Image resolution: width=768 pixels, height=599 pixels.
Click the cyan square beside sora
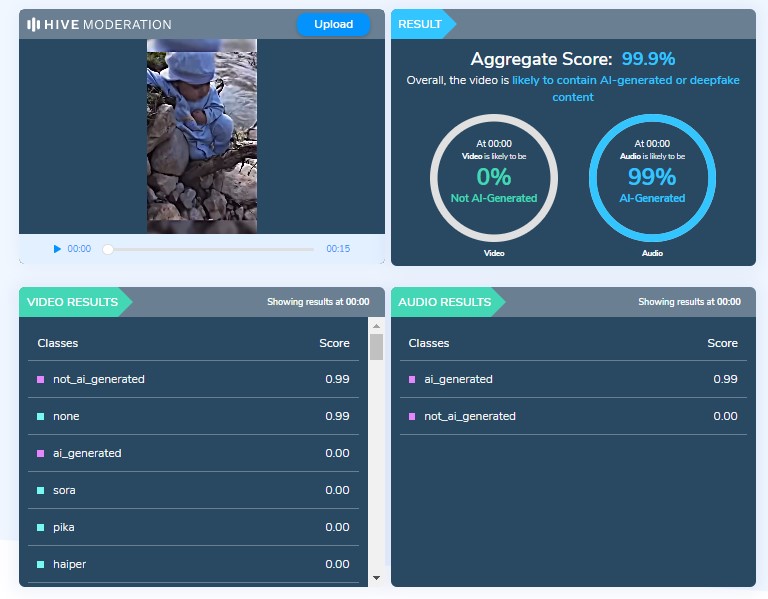coord(41,491)
